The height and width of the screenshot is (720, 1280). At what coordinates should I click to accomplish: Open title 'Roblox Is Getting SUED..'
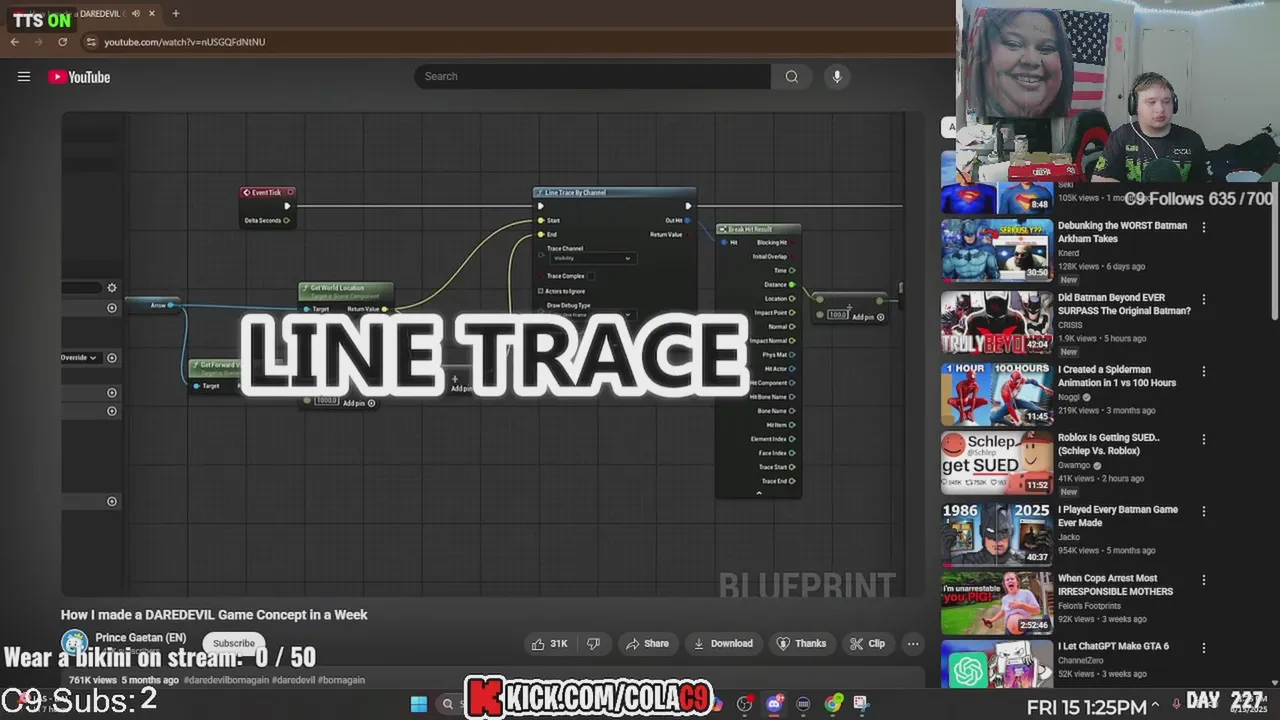pyautogui.click(x=1109, y=444)
